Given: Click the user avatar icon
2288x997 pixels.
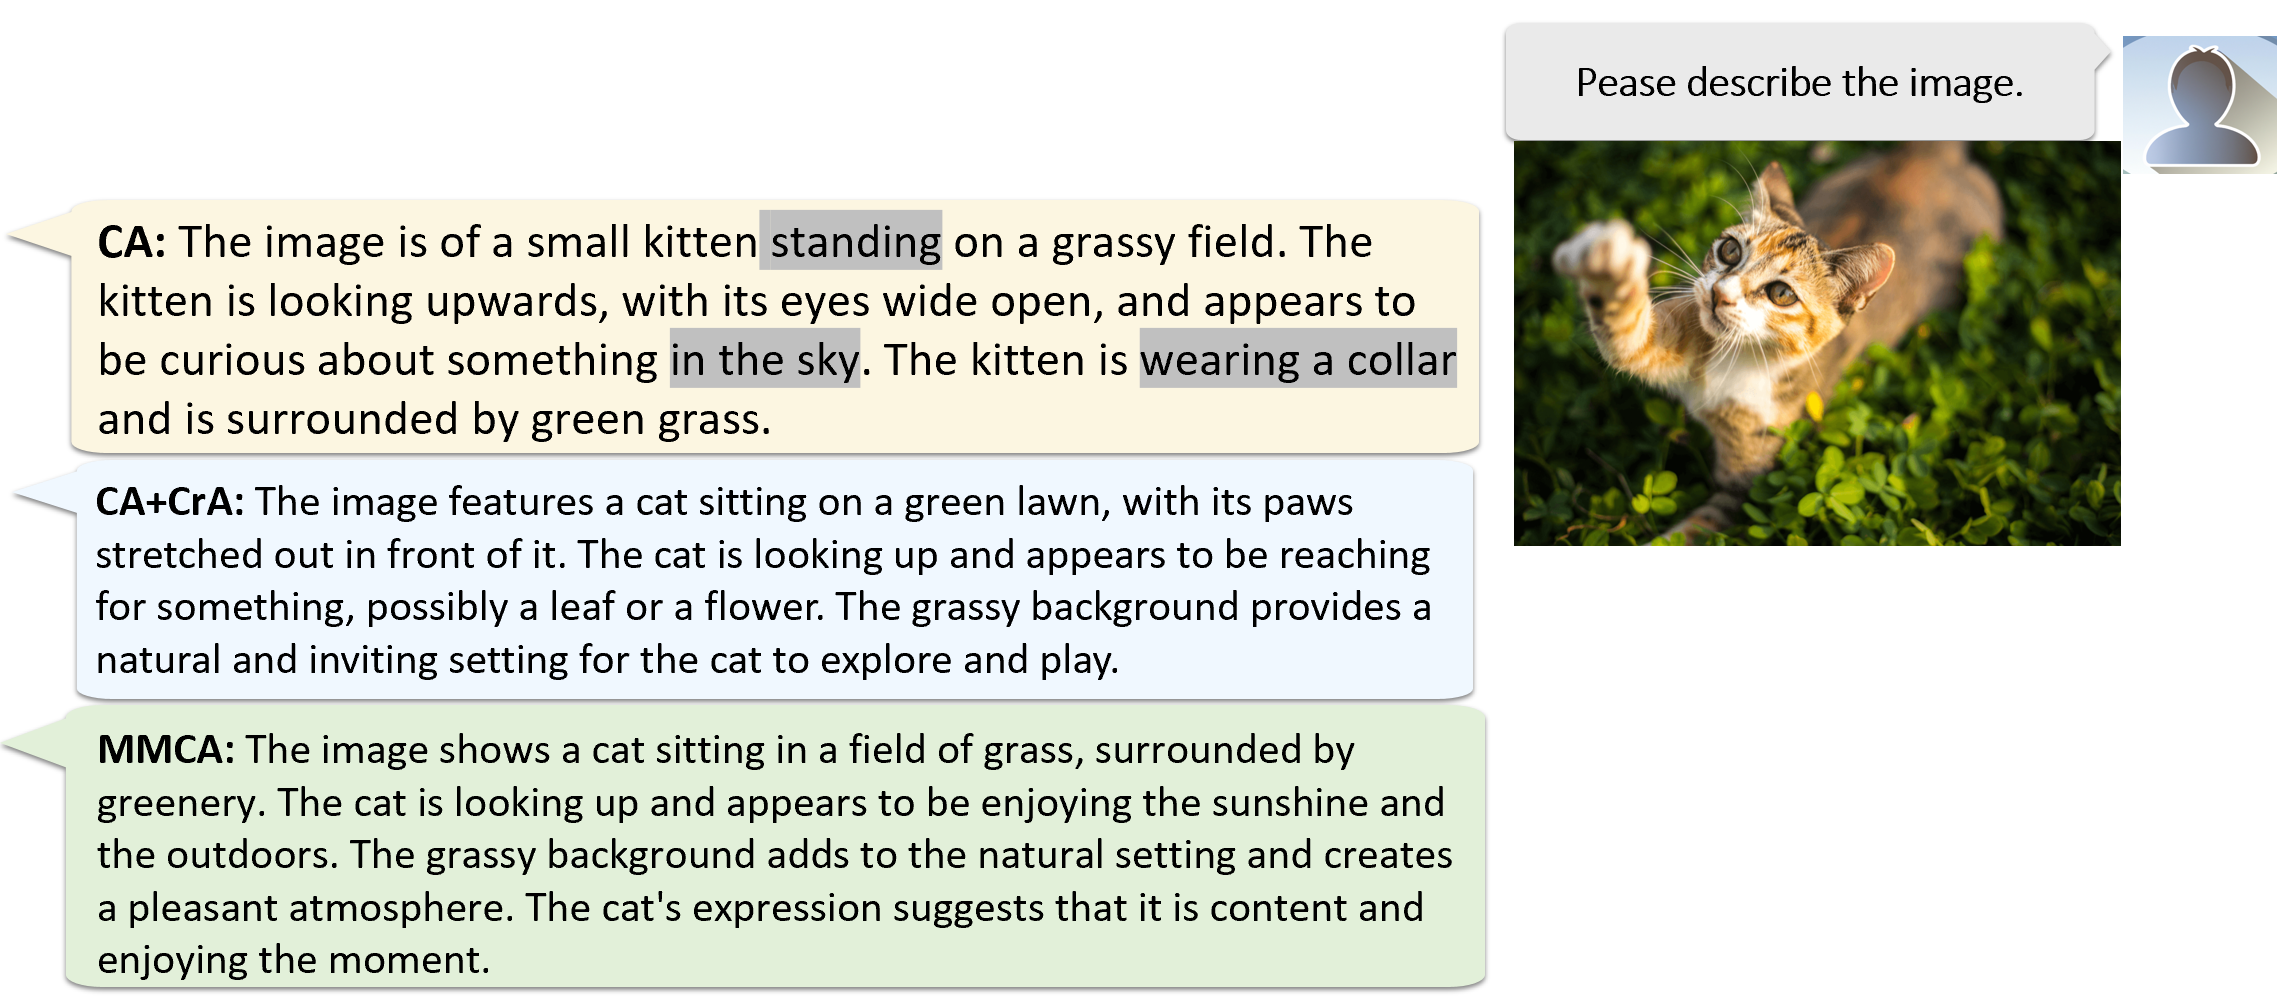Looking at the screenshot, I should click(2199, 105).
